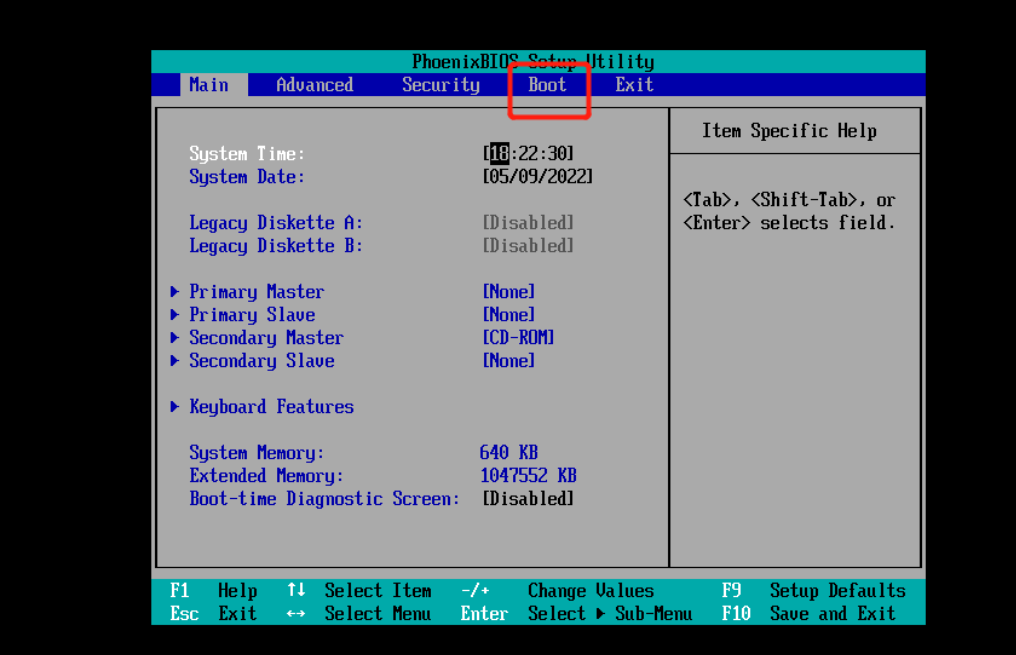
Task: Click the Esc Exit key hint
Action: 214,614
